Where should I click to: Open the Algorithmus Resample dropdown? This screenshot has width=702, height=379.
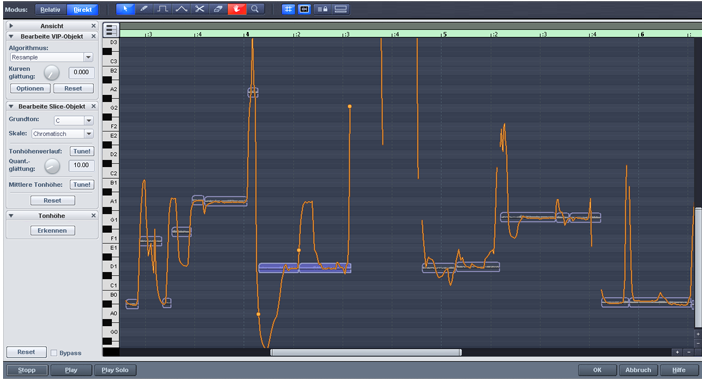click(51, 57)
